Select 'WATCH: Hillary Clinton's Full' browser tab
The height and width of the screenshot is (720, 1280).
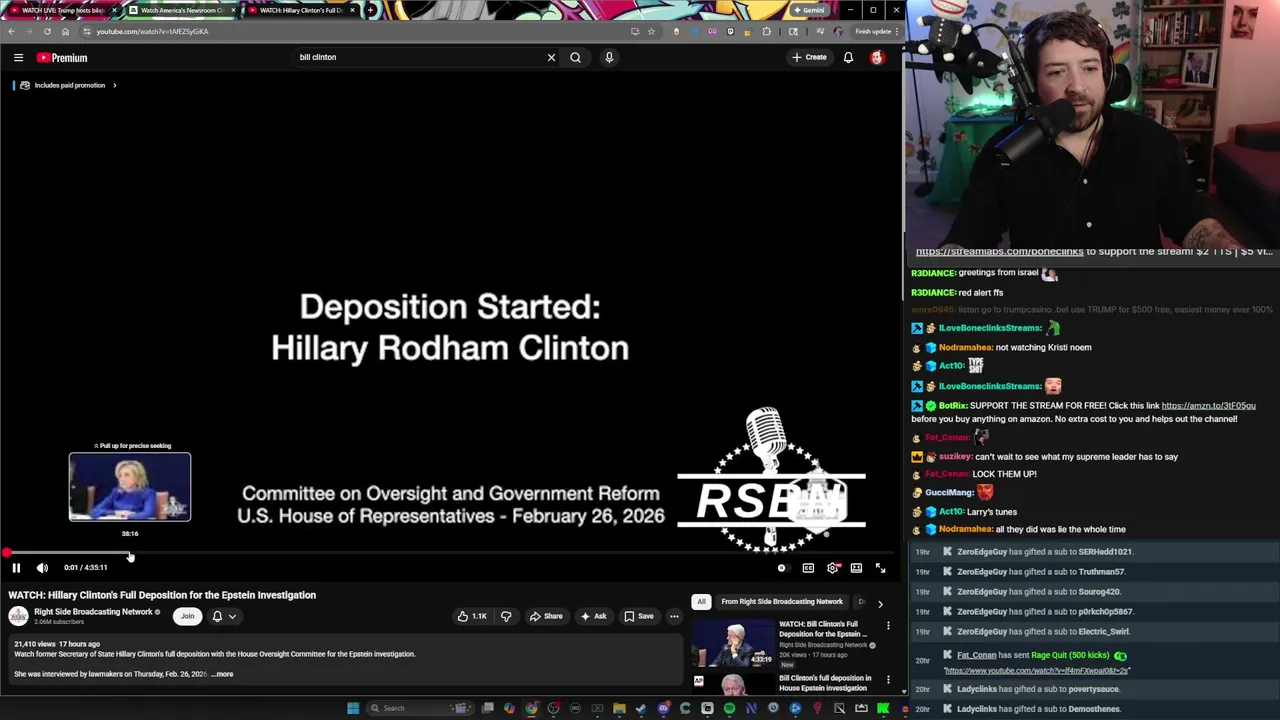coord(301,10)
